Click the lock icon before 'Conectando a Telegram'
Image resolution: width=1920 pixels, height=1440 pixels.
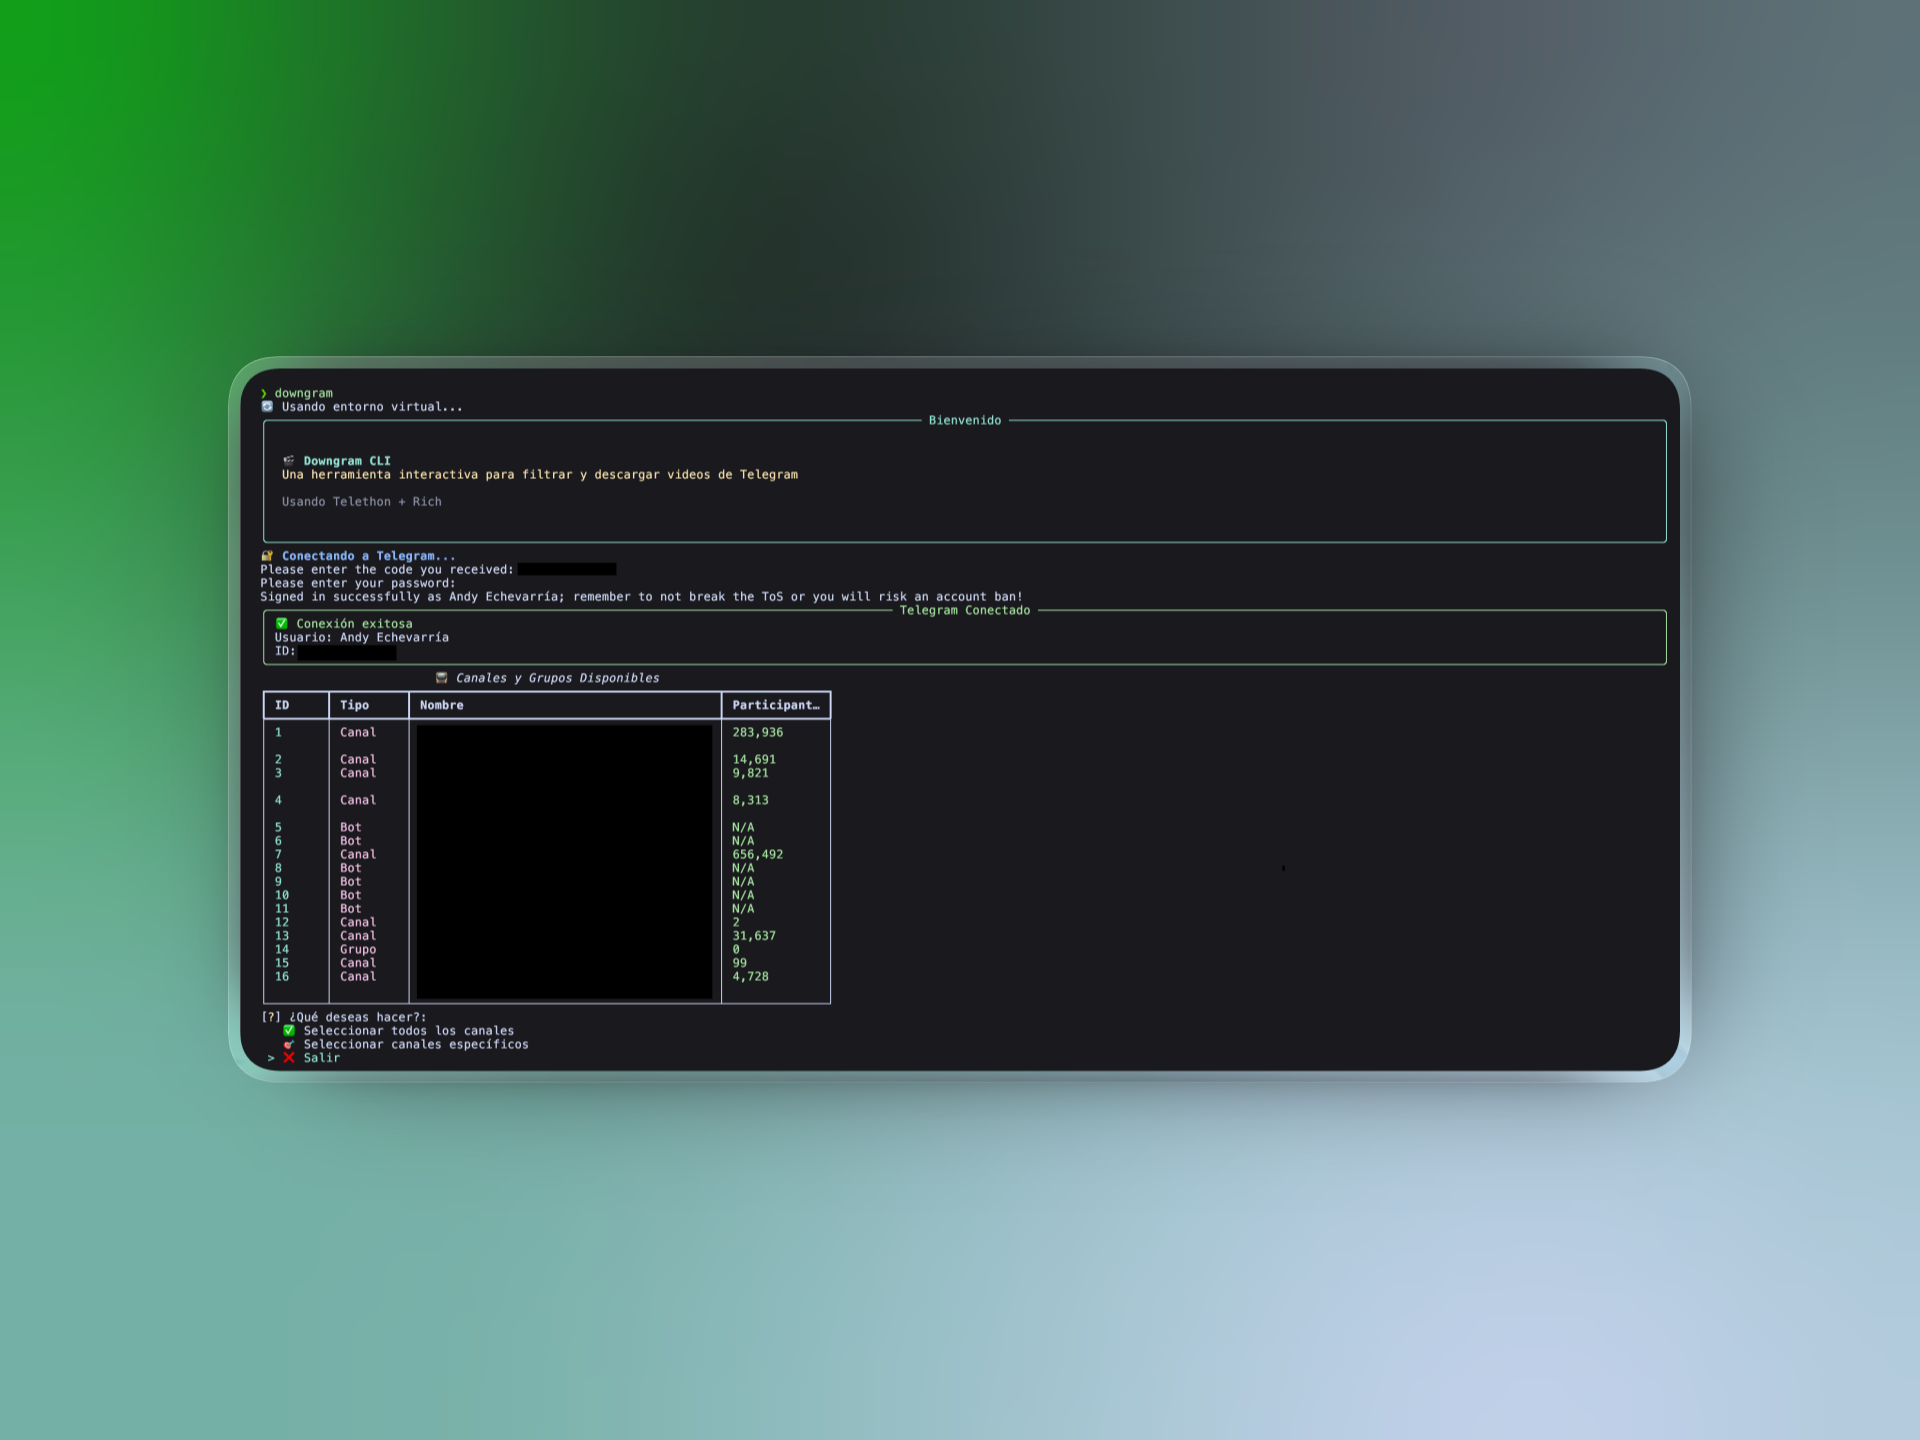tap(267, 556)
